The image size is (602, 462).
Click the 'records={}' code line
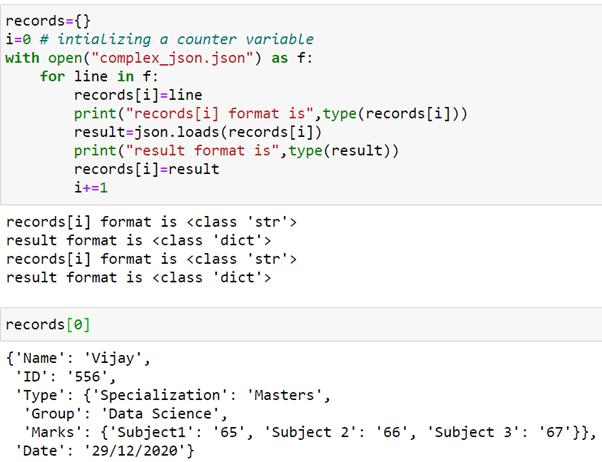pos(48,21)
